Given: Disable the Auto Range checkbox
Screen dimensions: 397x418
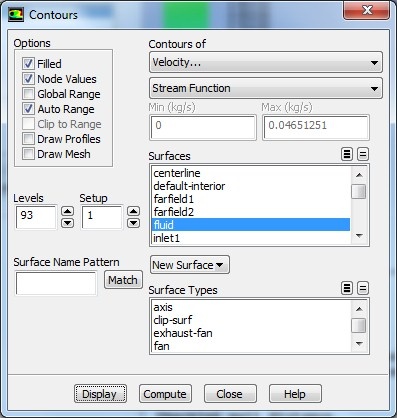Looking at the screenshot, I should click(x=28, y=109).
